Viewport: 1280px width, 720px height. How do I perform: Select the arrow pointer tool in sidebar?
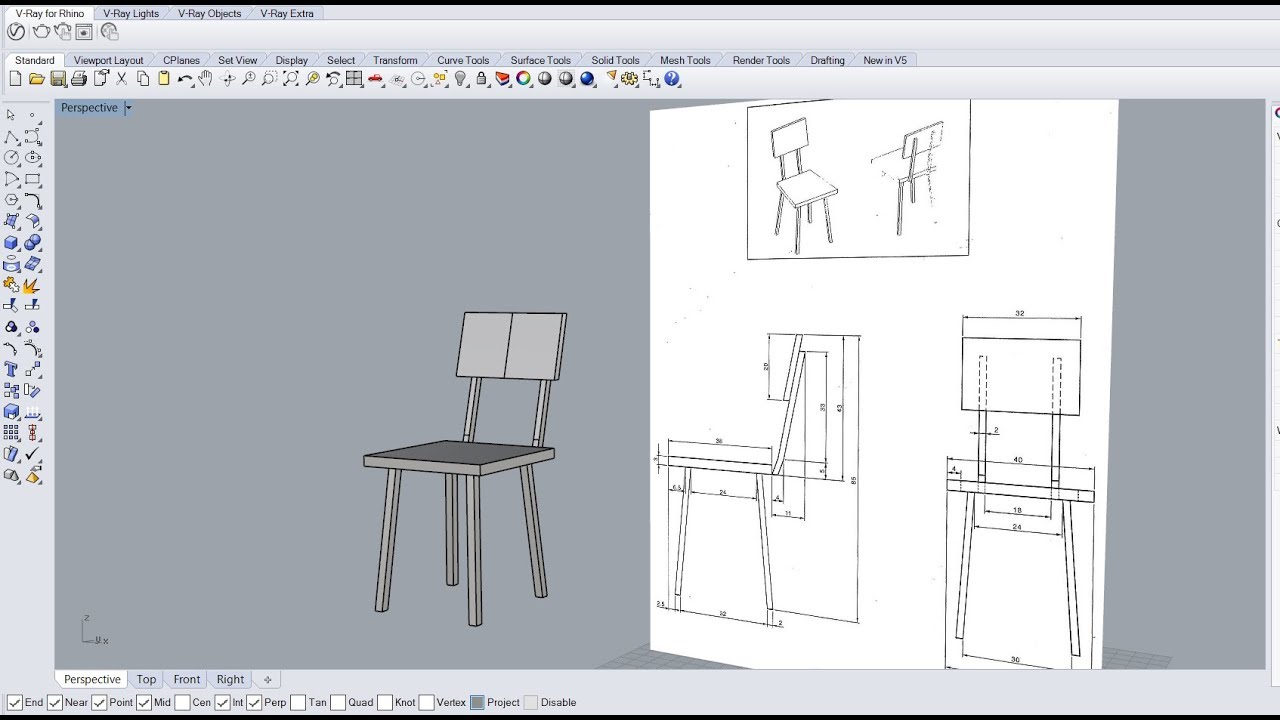pos(11,116)
